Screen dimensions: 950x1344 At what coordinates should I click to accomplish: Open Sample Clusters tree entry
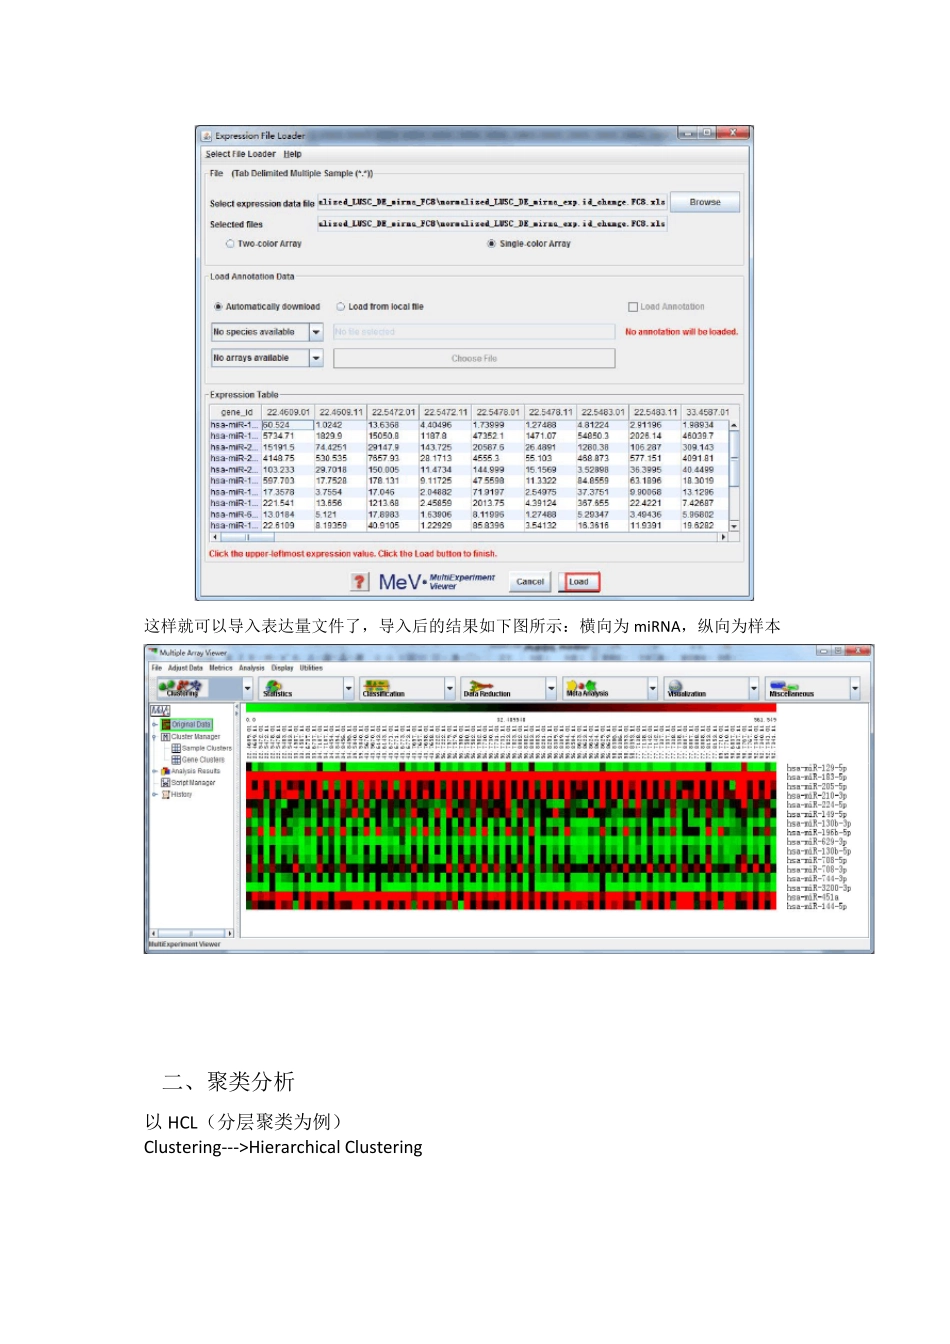(x=202, y=748)
